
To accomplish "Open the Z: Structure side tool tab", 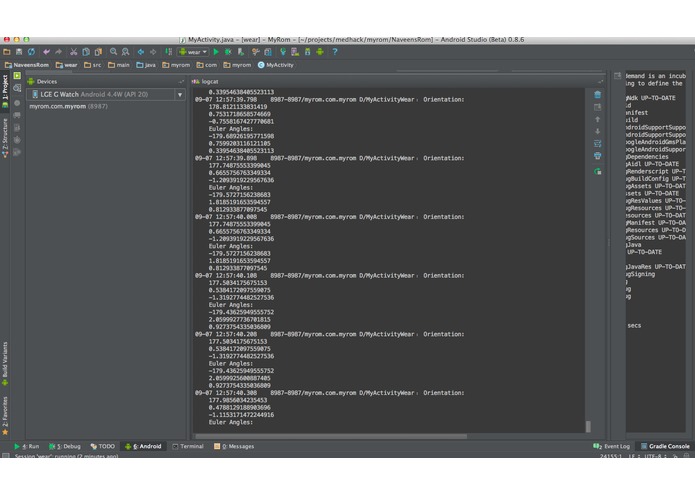I will [x=5, y=138].
